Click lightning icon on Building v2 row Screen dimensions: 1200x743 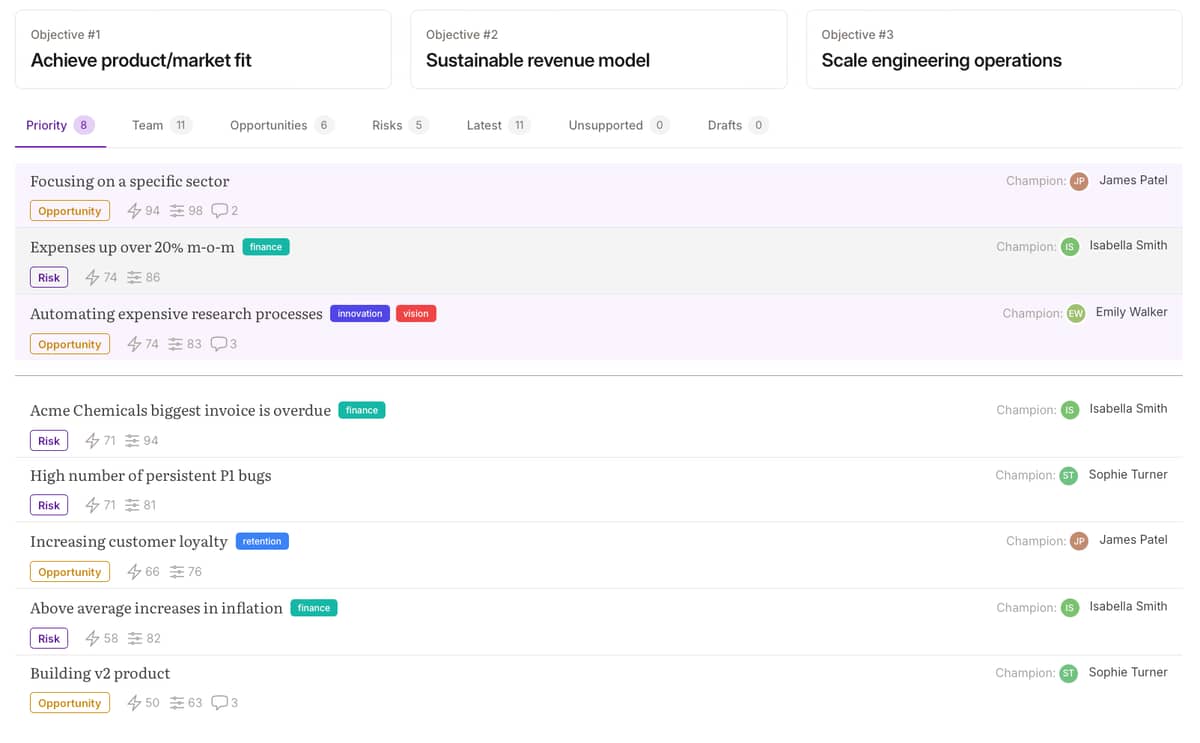[134, 703]
